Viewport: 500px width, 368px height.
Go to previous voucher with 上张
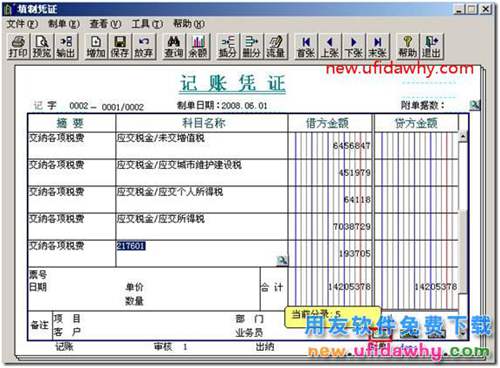click(330, 47)
